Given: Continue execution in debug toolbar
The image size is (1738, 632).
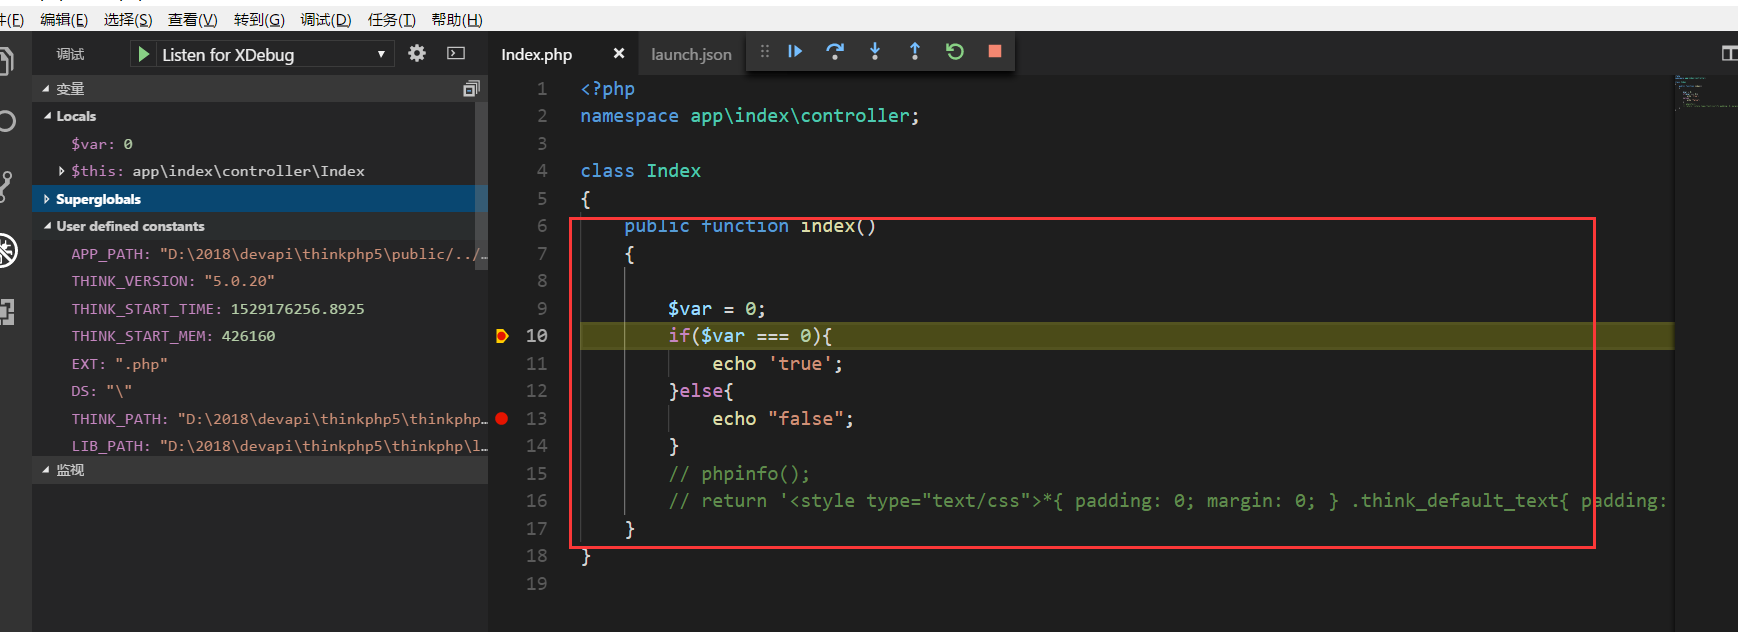Looking at the screenshot, I should (x=795, y=51).
